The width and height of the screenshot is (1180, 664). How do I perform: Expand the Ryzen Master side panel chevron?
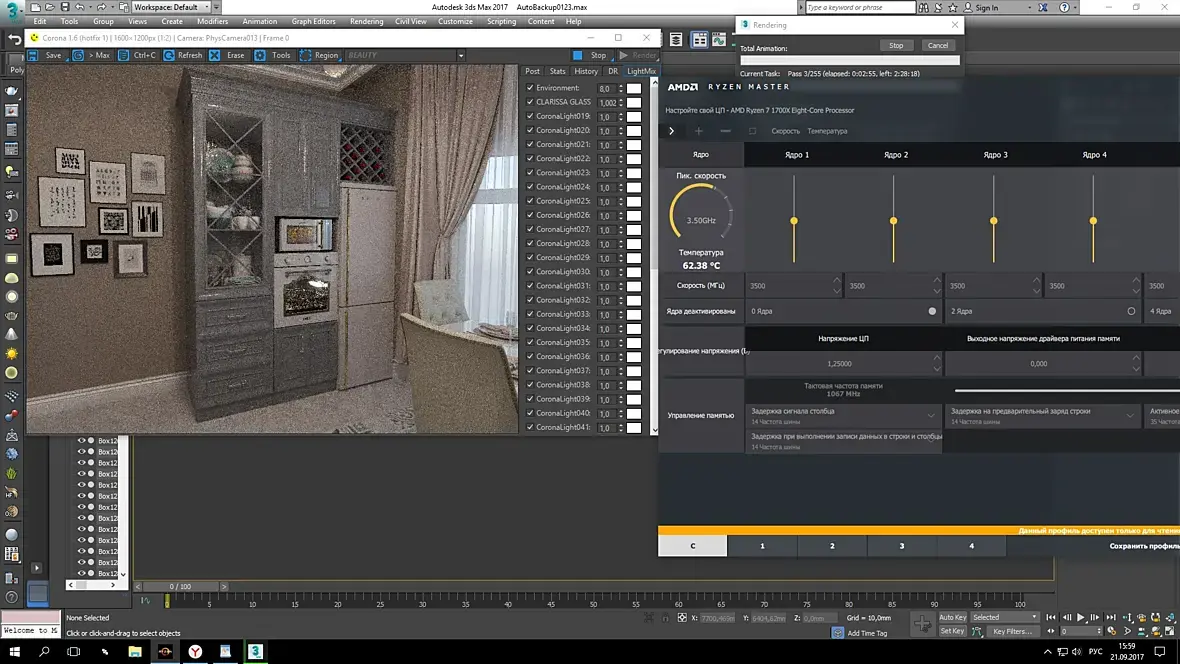click(671, 131)
